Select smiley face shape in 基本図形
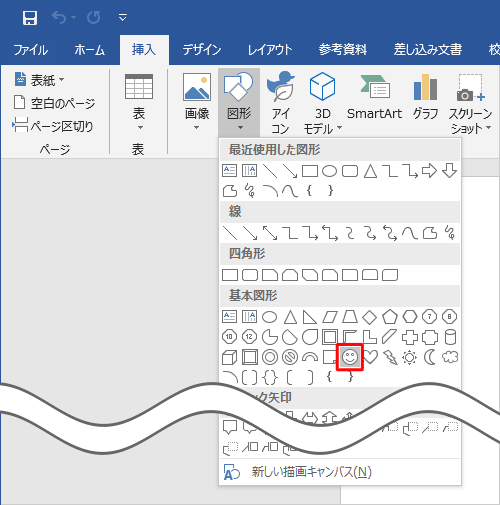Viewport: 500px width, 505px height. tap(350, 357)
